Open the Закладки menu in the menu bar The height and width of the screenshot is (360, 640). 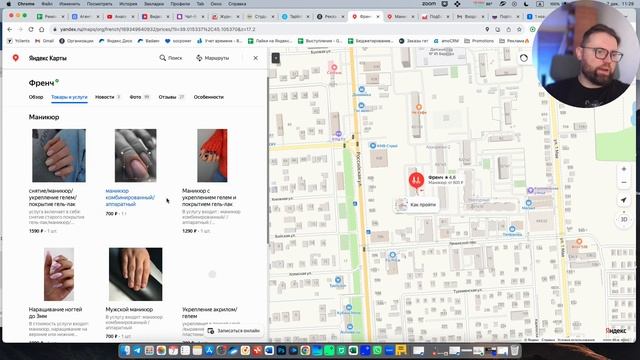click(x=155, y=4)
